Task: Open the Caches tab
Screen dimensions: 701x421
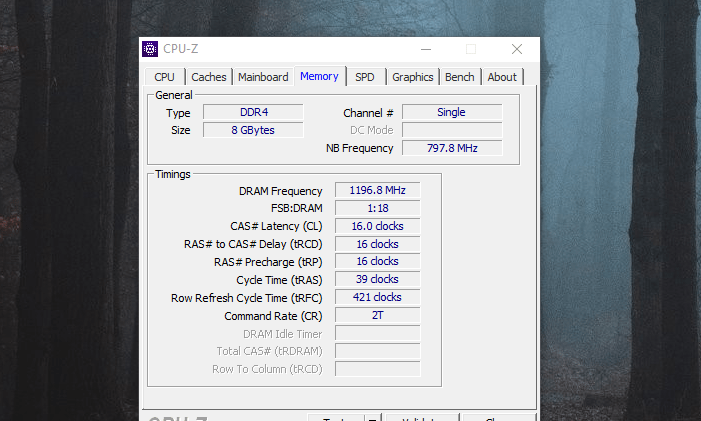Action: click(x=209, y=77)
